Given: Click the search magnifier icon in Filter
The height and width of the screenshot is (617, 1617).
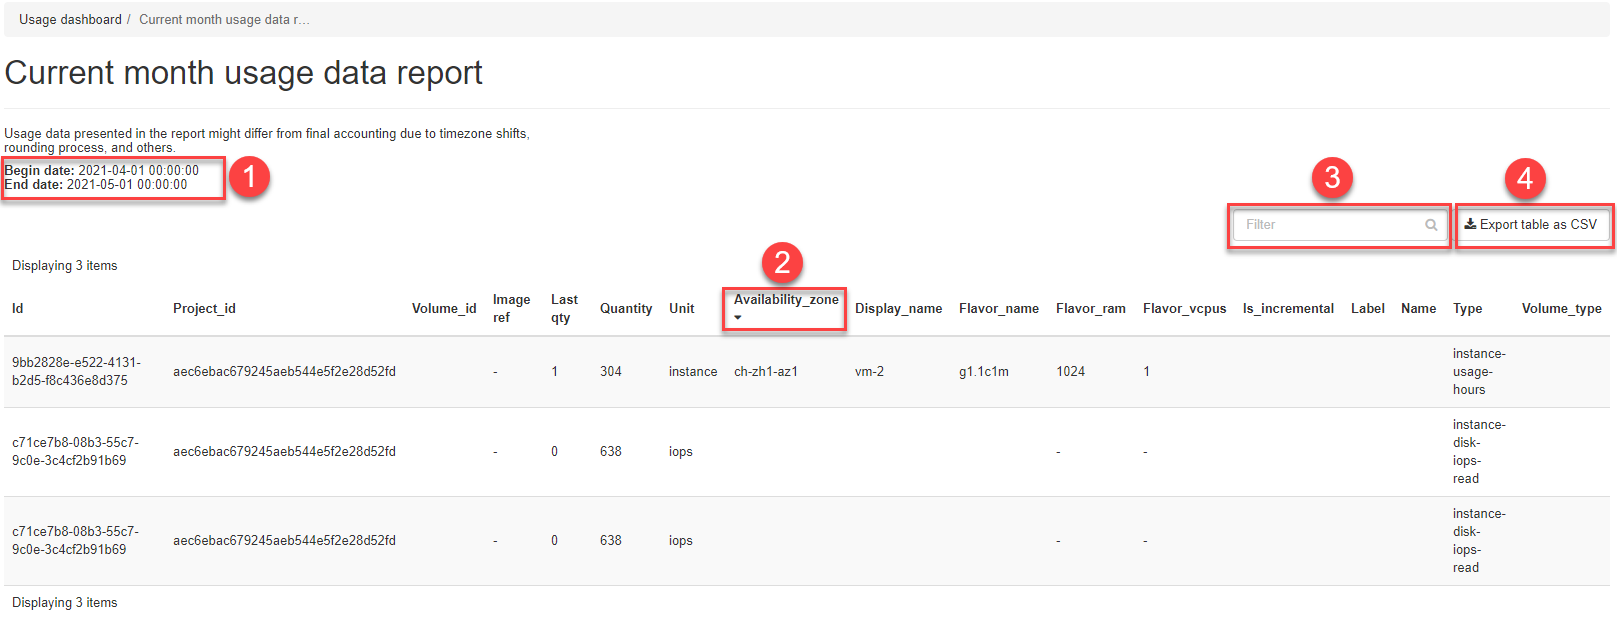Looking at the screenshot, I should click(1431, 225).
